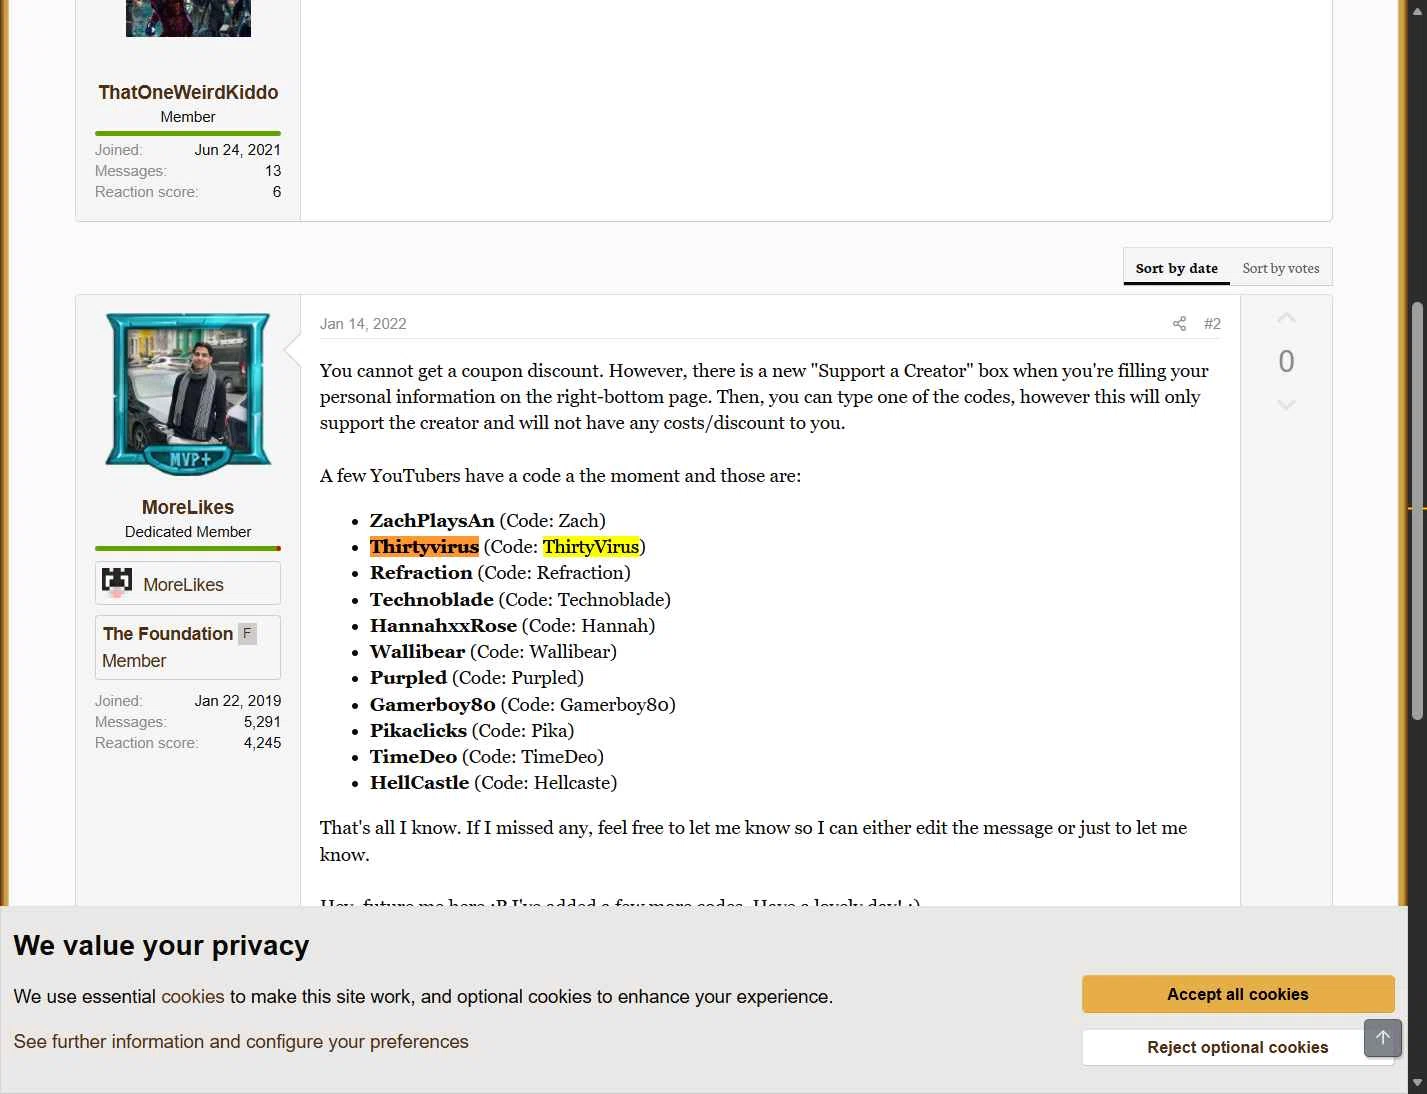Switch to the Sort by date tab
The image size is (1427, 1094).
(1176, 268)
